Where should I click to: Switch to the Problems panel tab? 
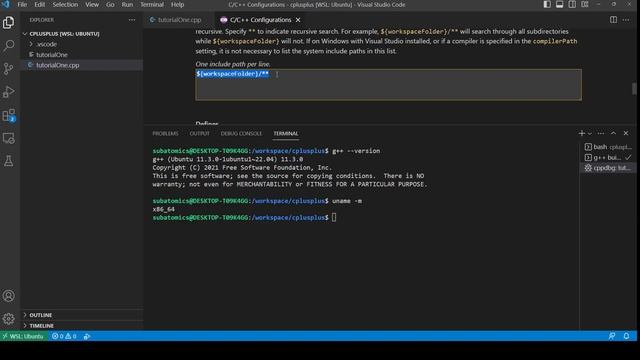(x=165, y=133)
